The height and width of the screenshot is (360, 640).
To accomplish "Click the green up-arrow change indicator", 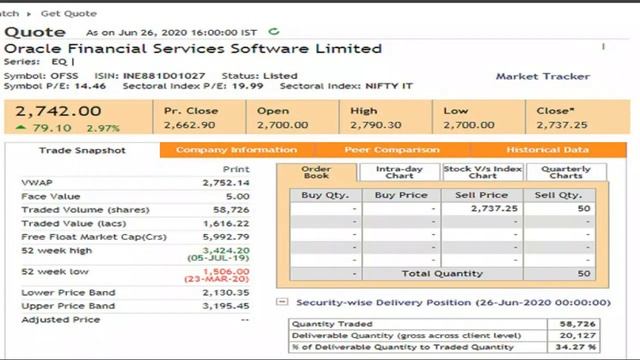I will coord(21,128).
